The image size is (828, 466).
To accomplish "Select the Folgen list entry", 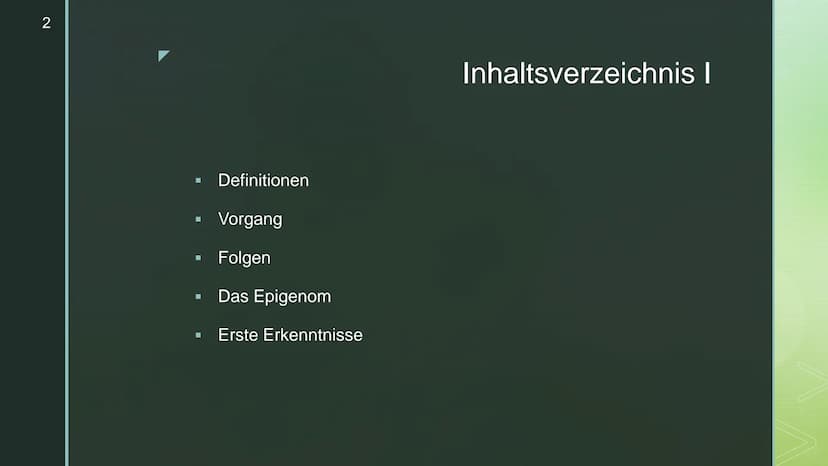I will tap(244, 258).
